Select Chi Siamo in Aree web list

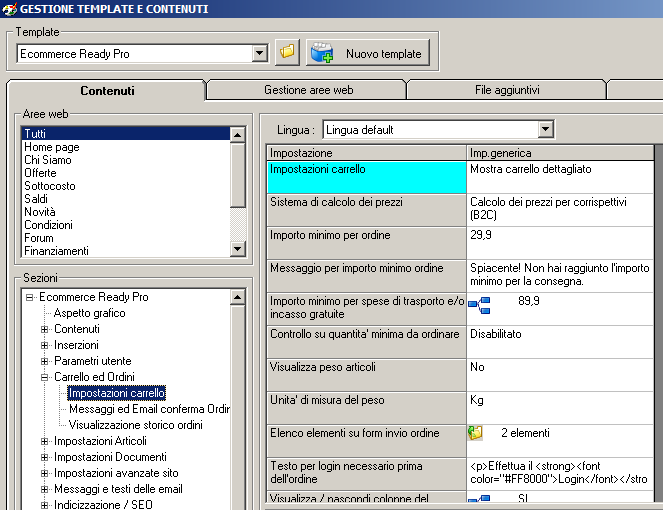pyautogui.click(x=126, y=160)
